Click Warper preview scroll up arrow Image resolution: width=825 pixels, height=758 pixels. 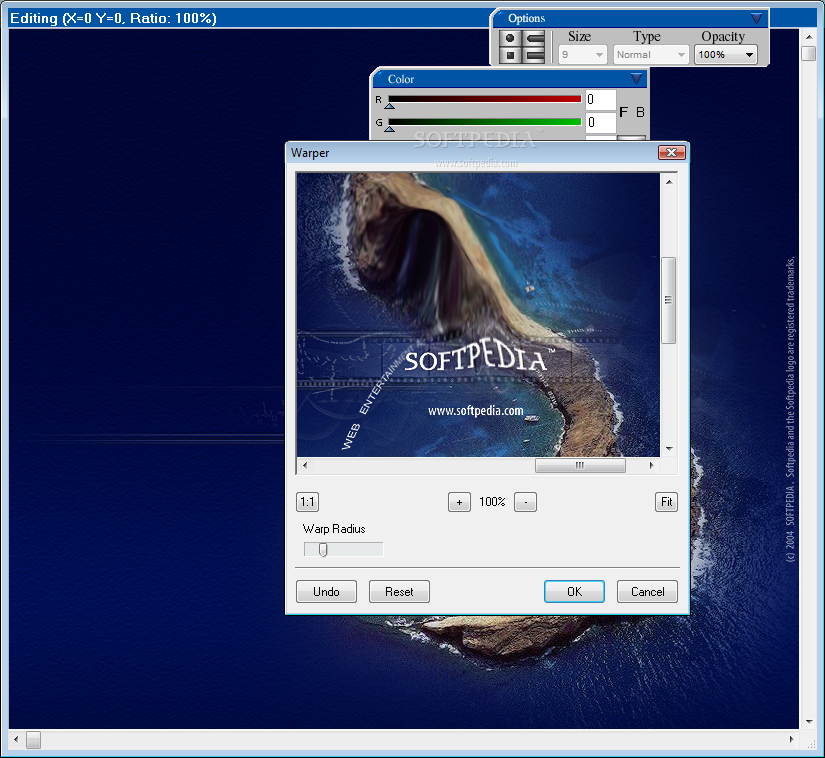tap(669, 182)
